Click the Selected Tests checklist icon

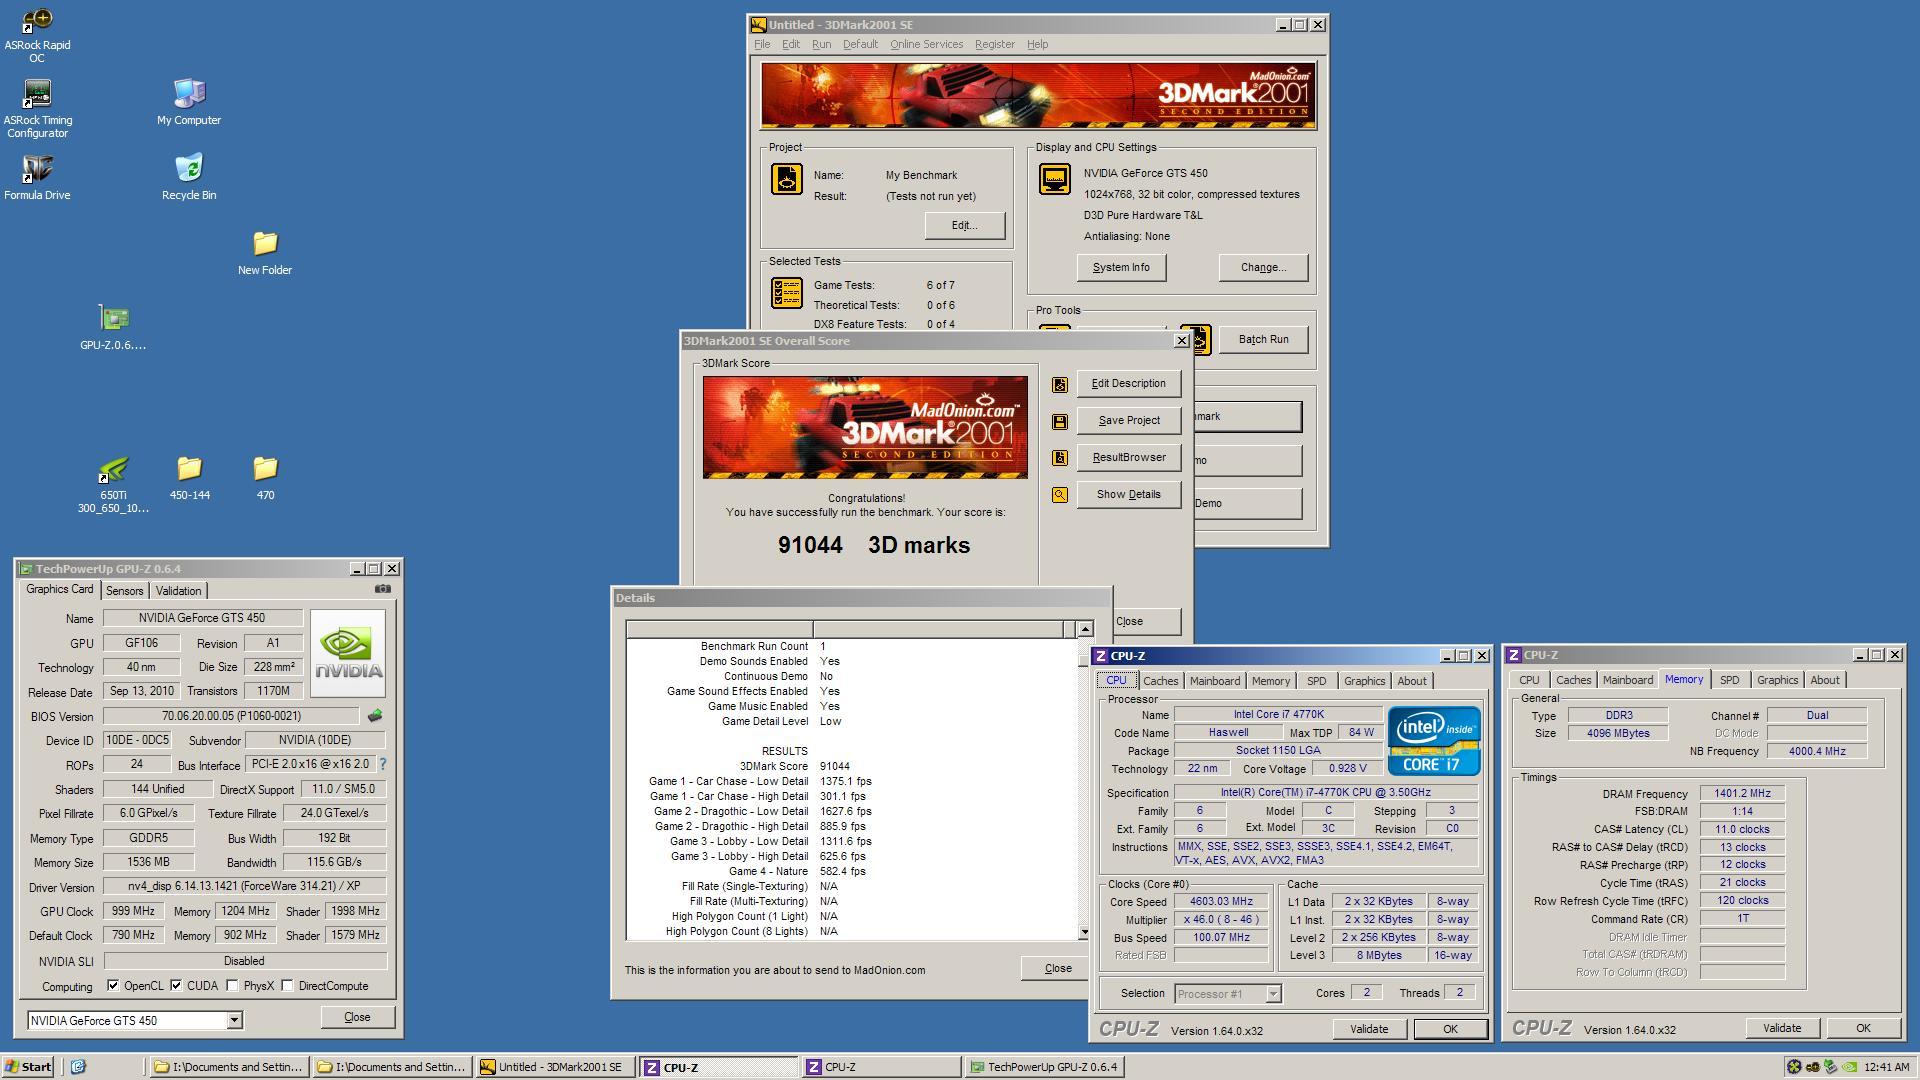[787, 293]
